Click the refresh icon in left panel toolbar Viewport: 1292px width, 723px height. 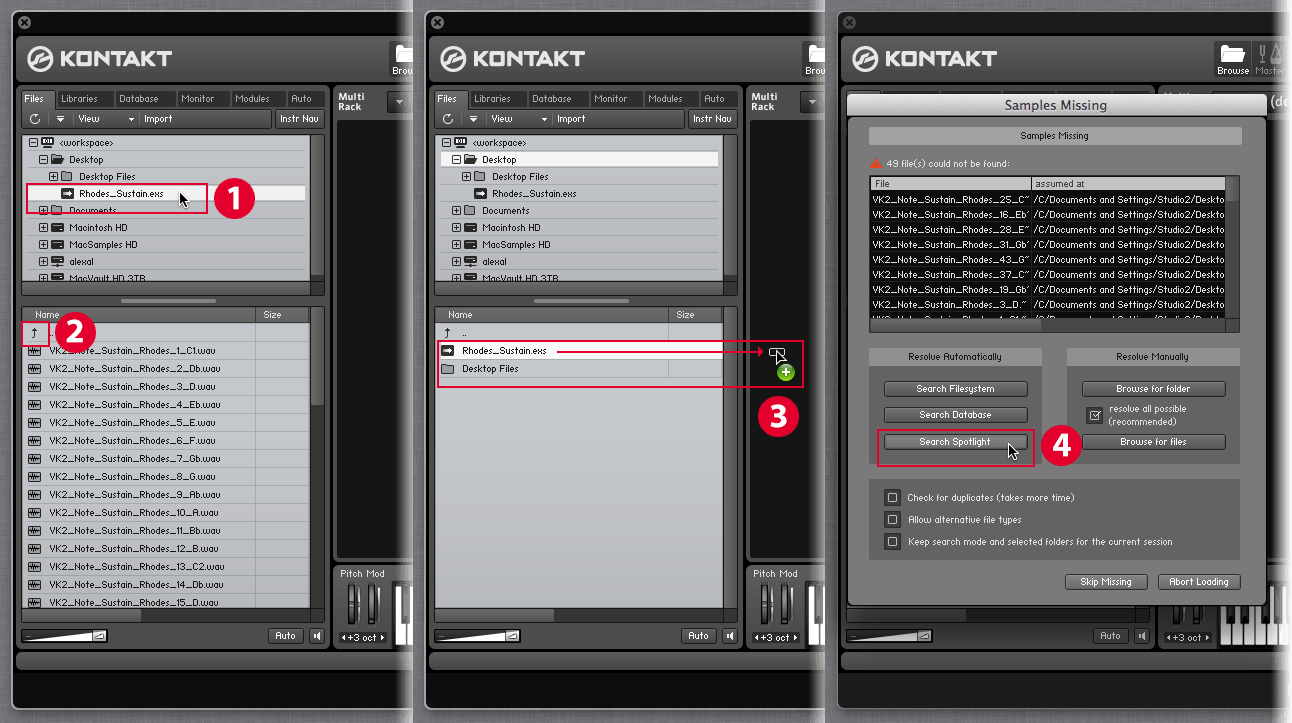[x=35, y=119]
